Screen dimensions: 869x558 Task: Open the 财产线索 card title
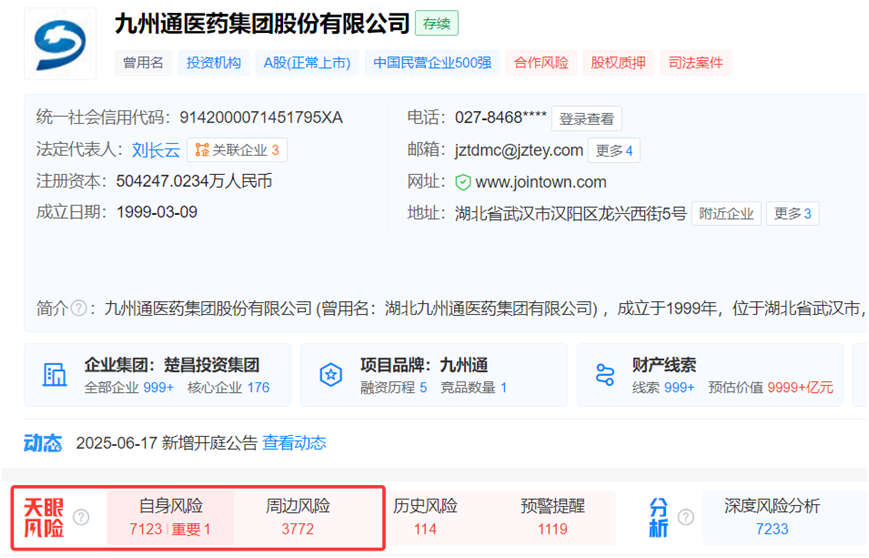click(664, 365)
